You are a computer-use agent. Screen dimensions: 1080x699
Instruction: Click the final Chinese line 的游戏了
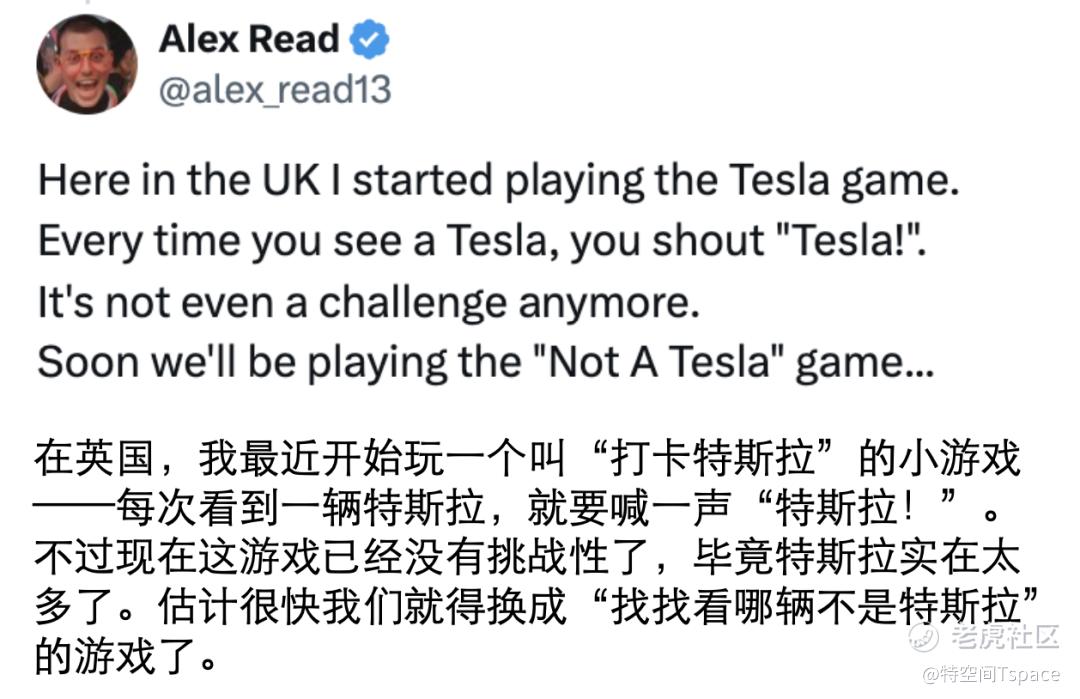125,657
